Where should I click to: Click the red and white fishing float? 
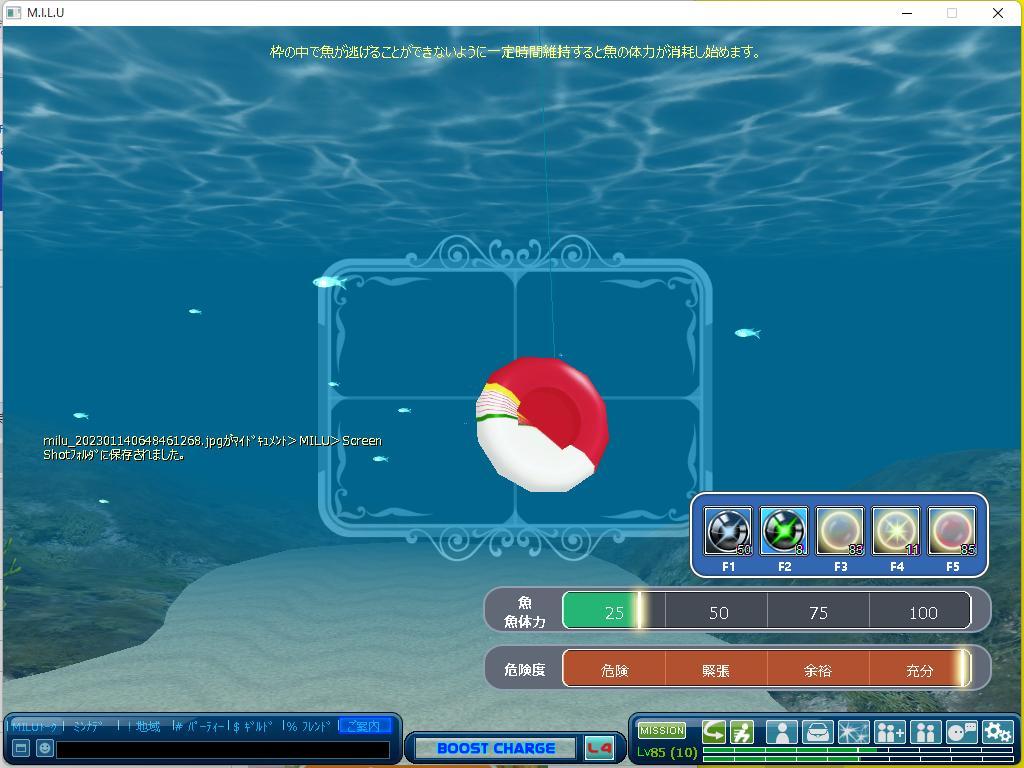541,424
